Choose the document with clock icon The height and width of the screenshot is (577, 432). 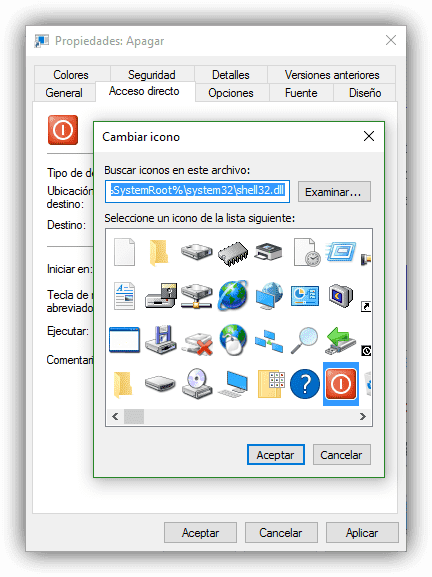click(307, 252)
